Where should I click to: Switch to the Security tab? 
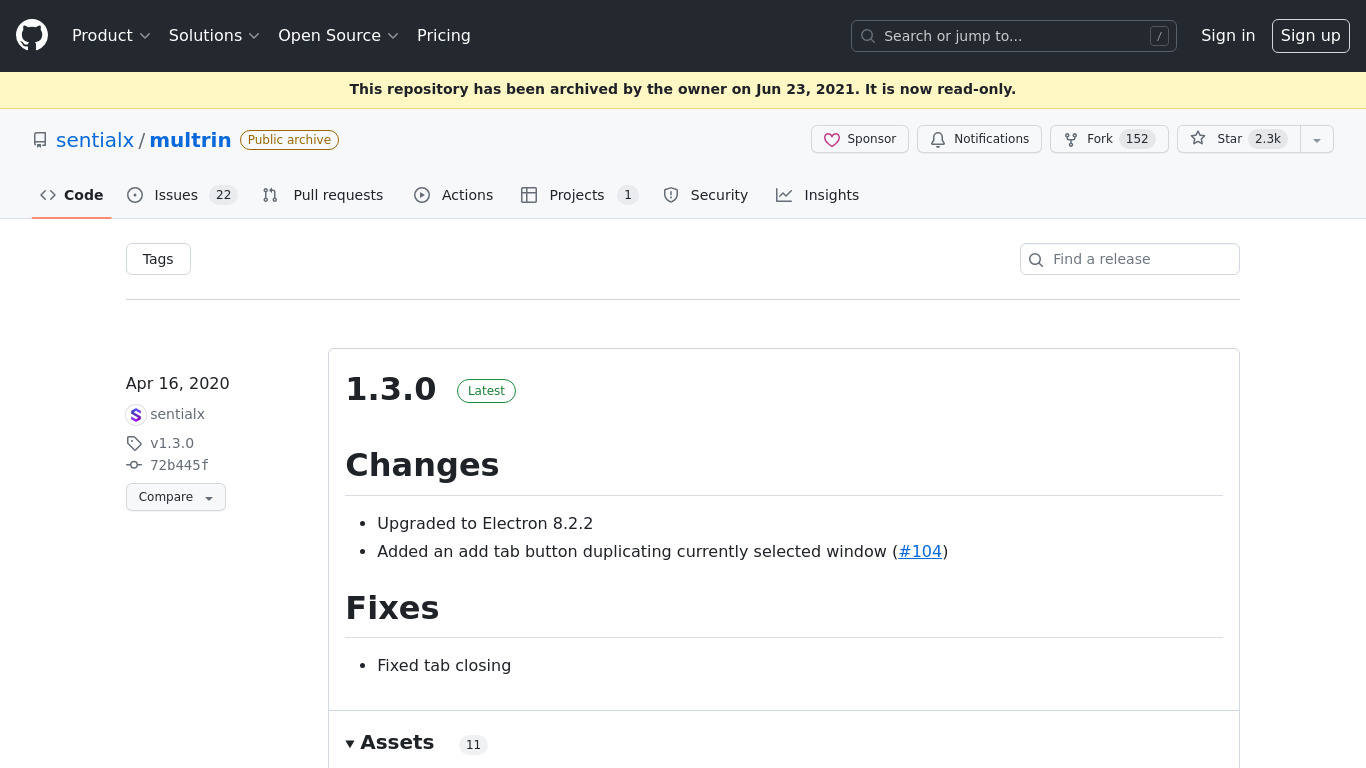click(706, 195)
